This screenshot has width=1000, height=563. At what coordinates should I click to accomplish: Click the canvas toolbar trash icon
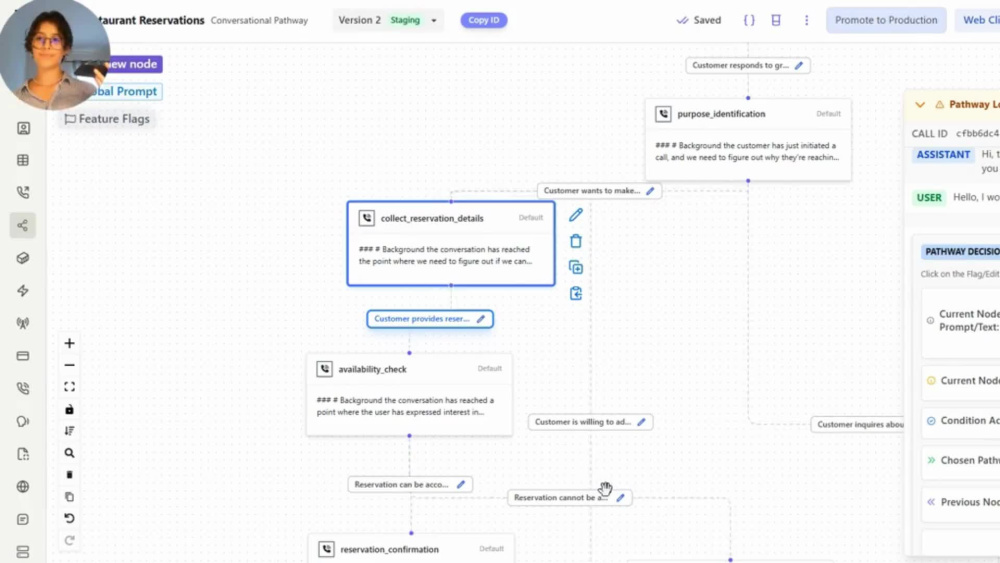70,475
